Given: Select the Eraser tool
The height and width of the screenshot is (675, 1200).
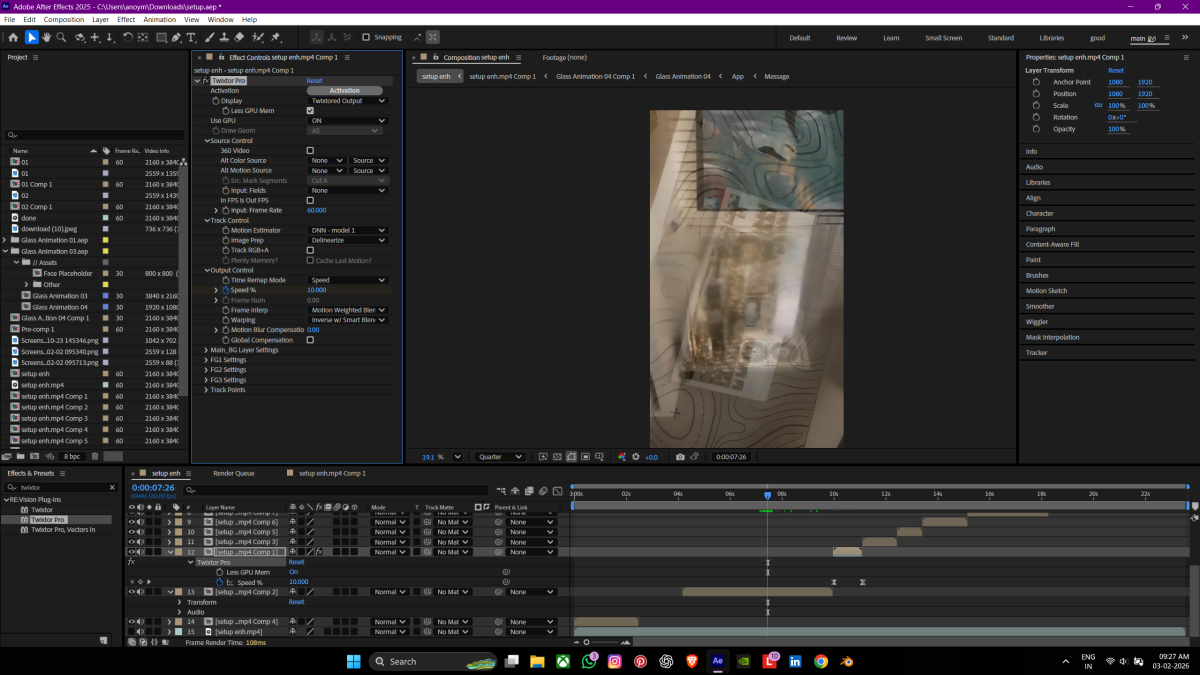Looking at the screenshot, I should [x=241, y=38].
